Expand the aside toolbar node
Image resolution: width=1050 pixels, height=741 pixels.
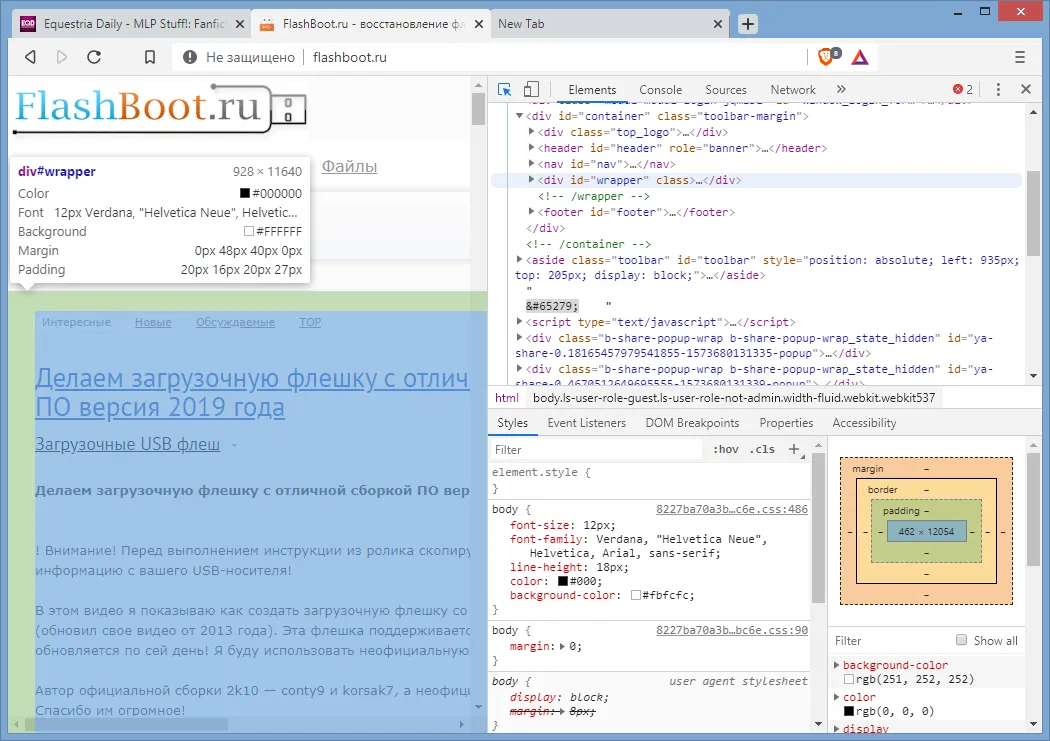pos(519,260)
